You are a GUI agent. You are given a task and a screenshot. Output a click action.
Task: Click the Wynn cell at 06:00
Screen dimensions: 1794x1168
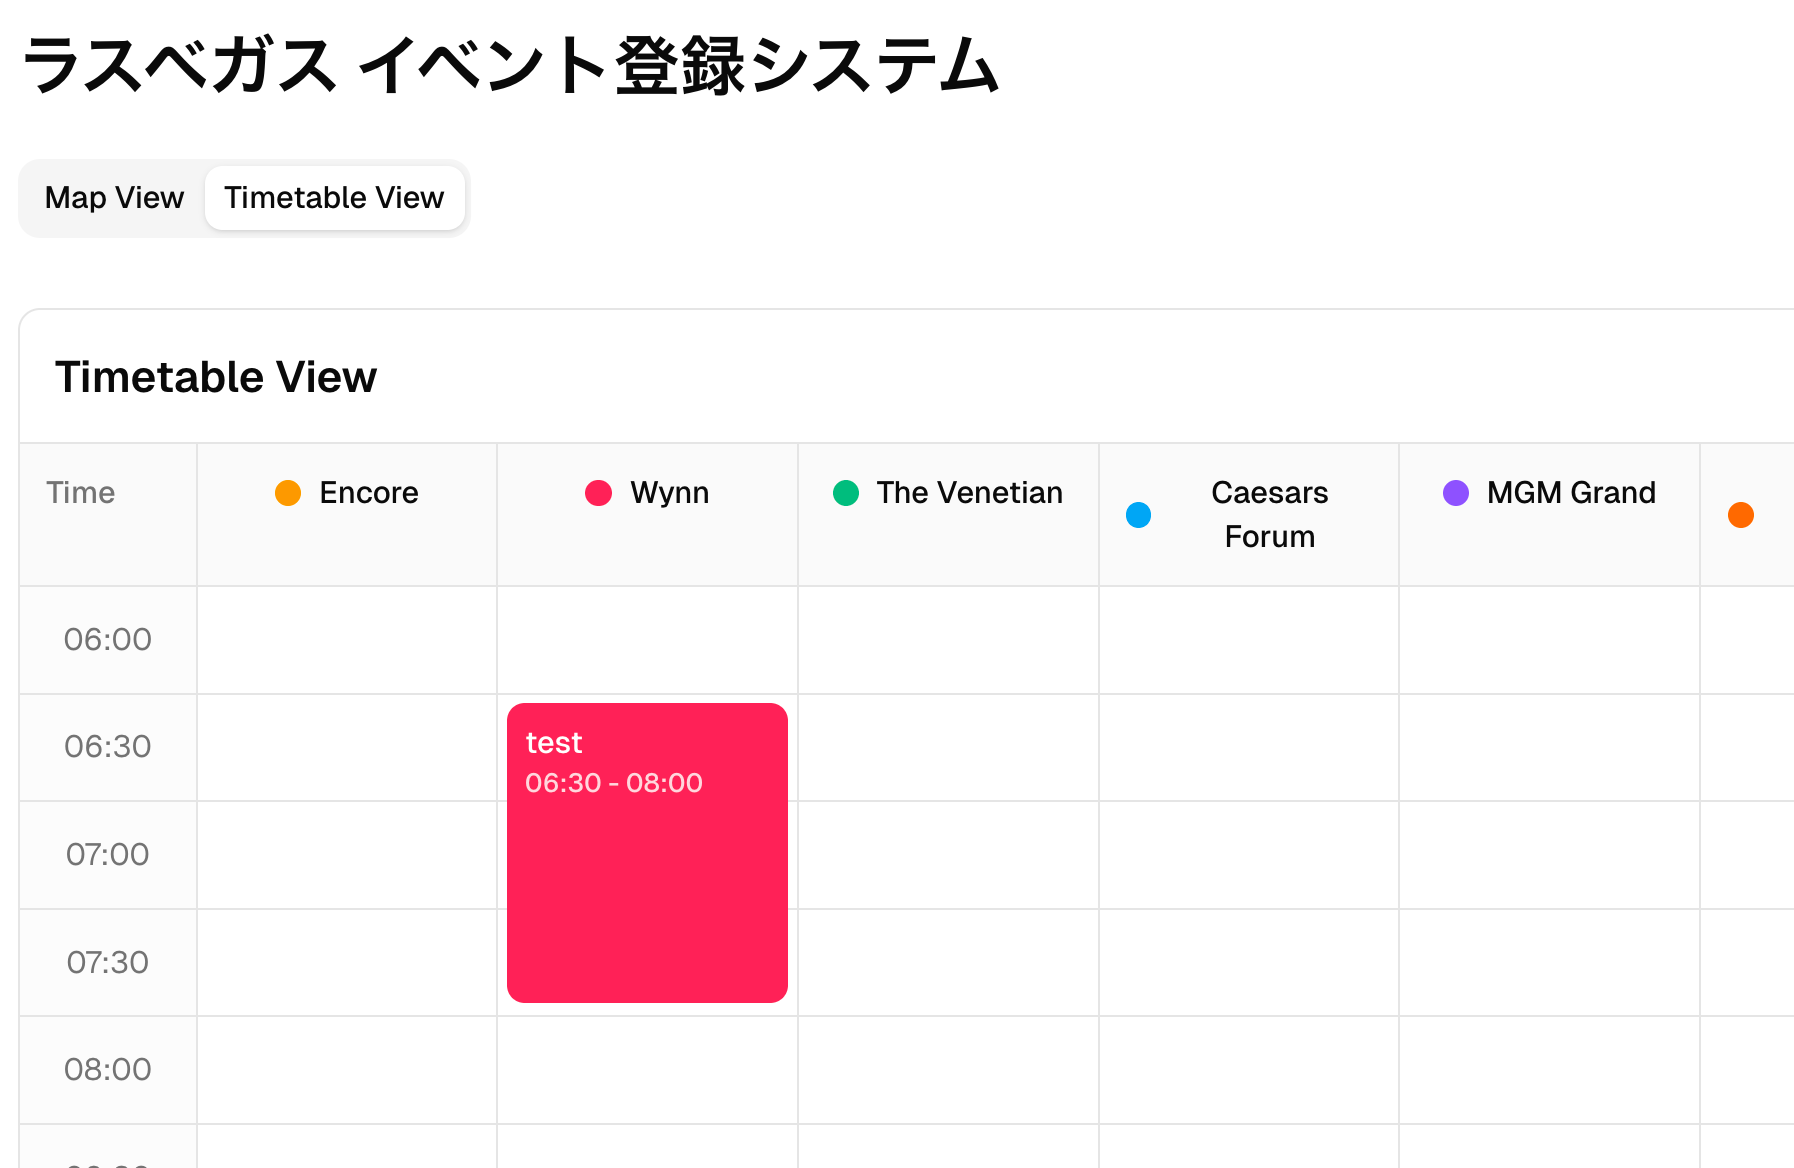tap(647, 639)
